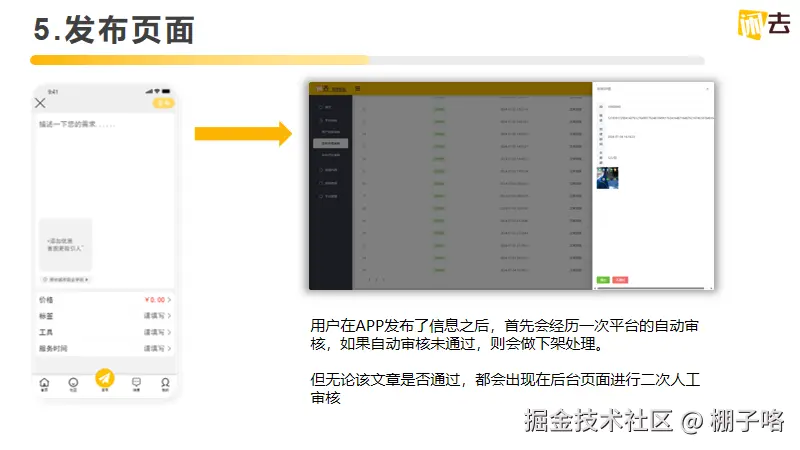Open the image thumbnail in the detail drawer
The image size is (800, 450).
(x=608, y=178)
